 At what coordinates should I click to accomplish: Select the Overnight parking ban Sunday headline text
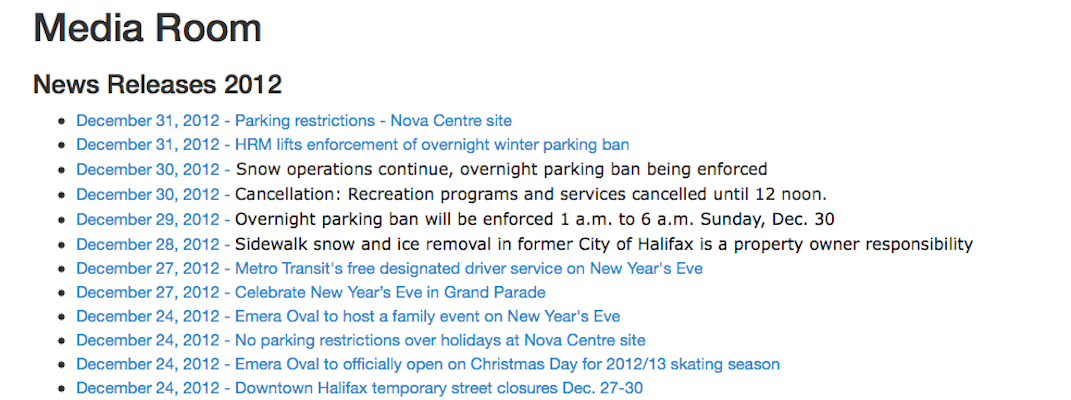coord(534,218)
